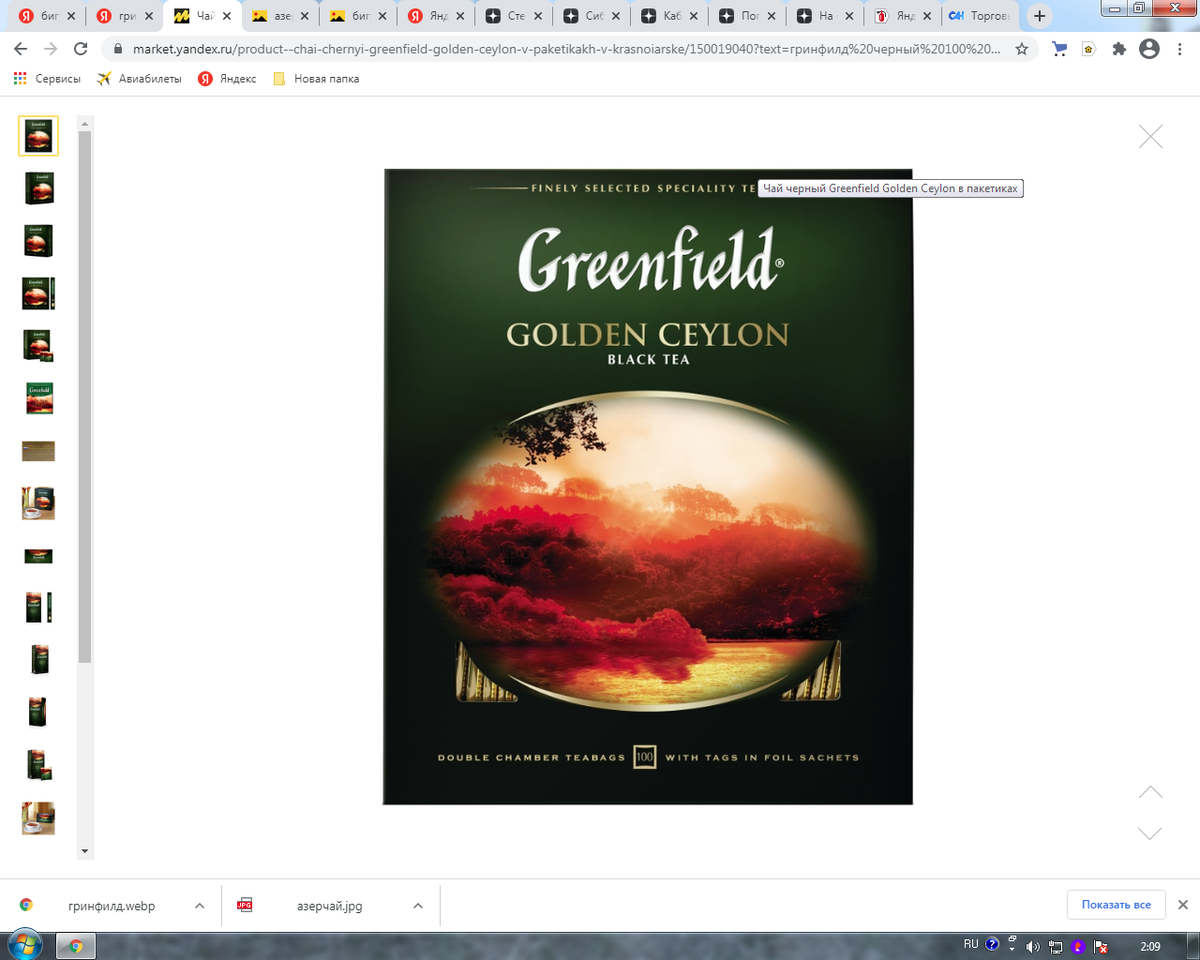Select the ninth thumbnail showing box side
The image size is (1200, 960).
38,556
